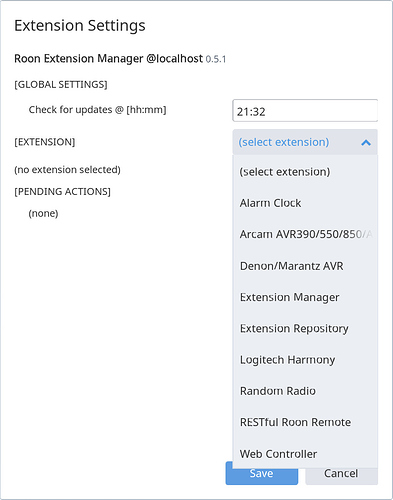The width and height of the screenshot is (393, 500).
Task: Click the 0.5.1 version label
Action: (216, 59)
